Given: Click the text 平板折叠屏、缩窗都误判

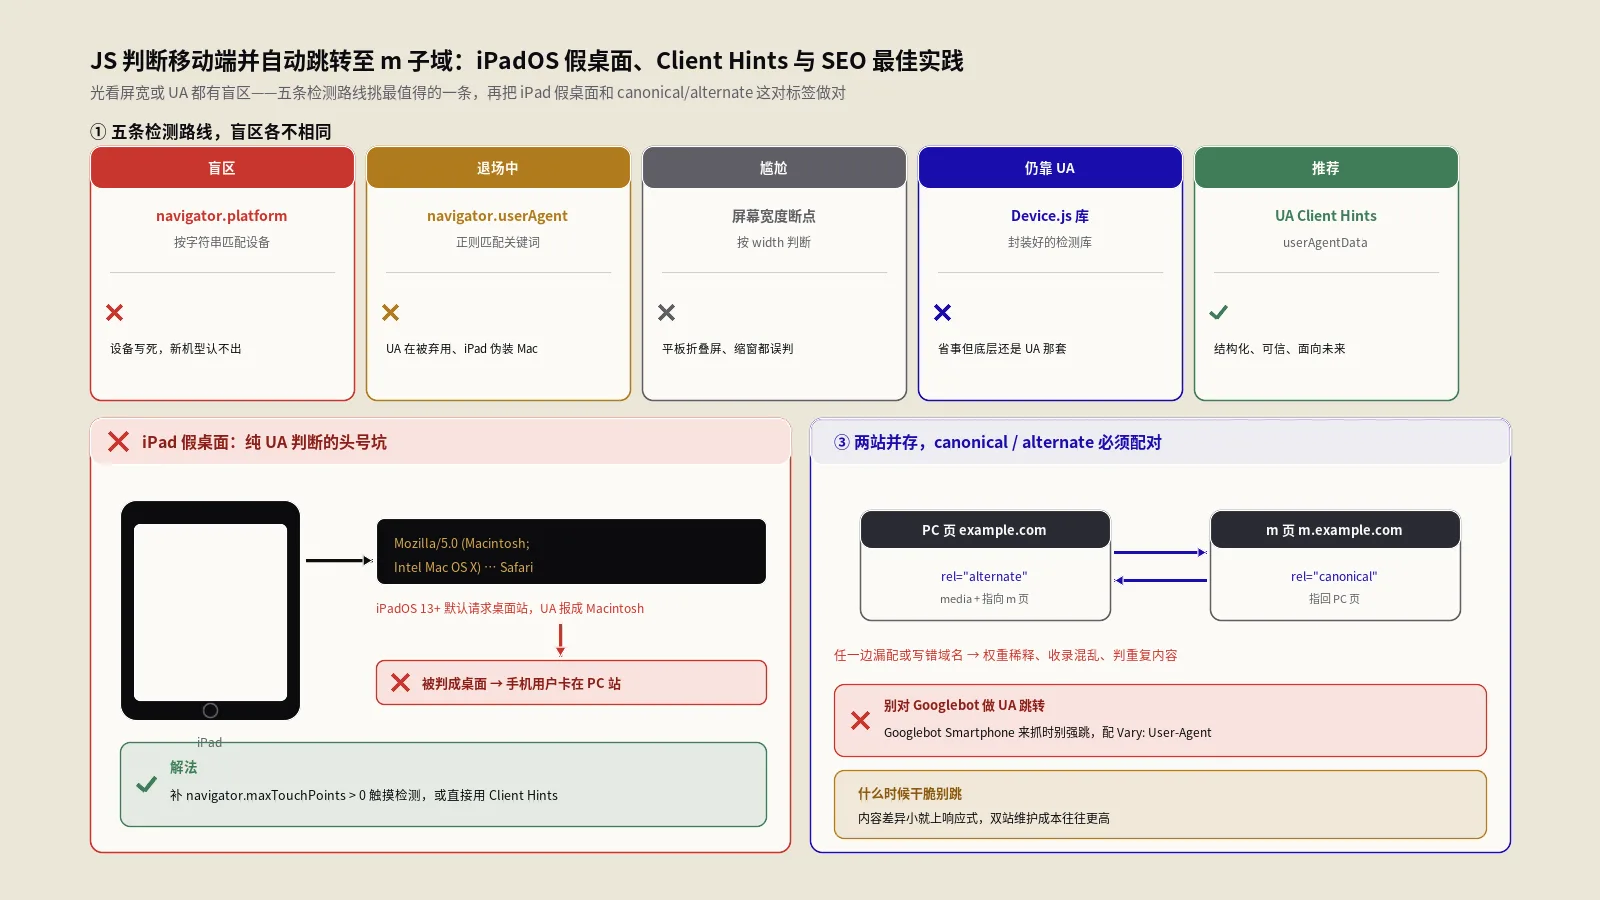Looking at the screenshot, I should (x=728, y=349).
